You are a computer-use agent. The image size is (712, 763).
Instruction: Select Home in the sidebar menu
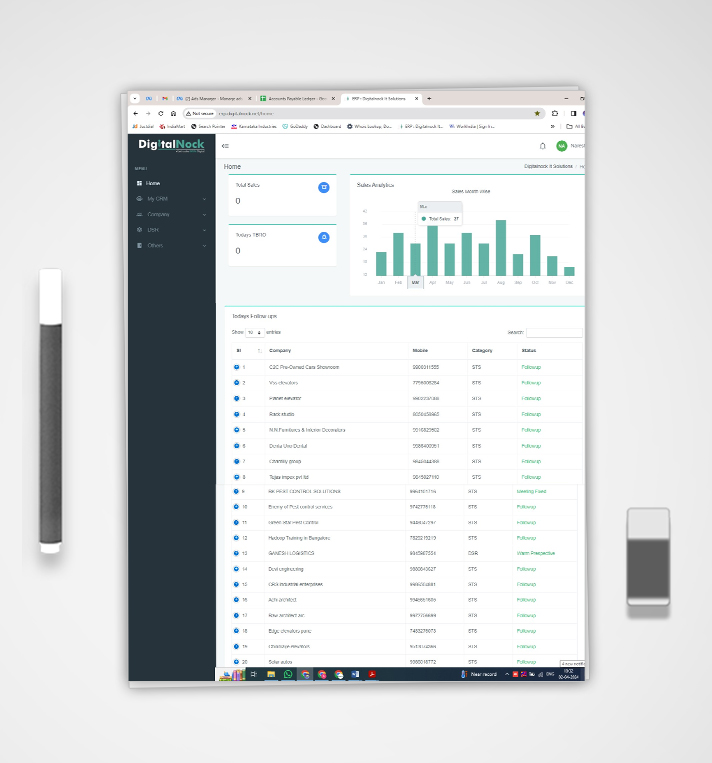[x=152, y=184]
